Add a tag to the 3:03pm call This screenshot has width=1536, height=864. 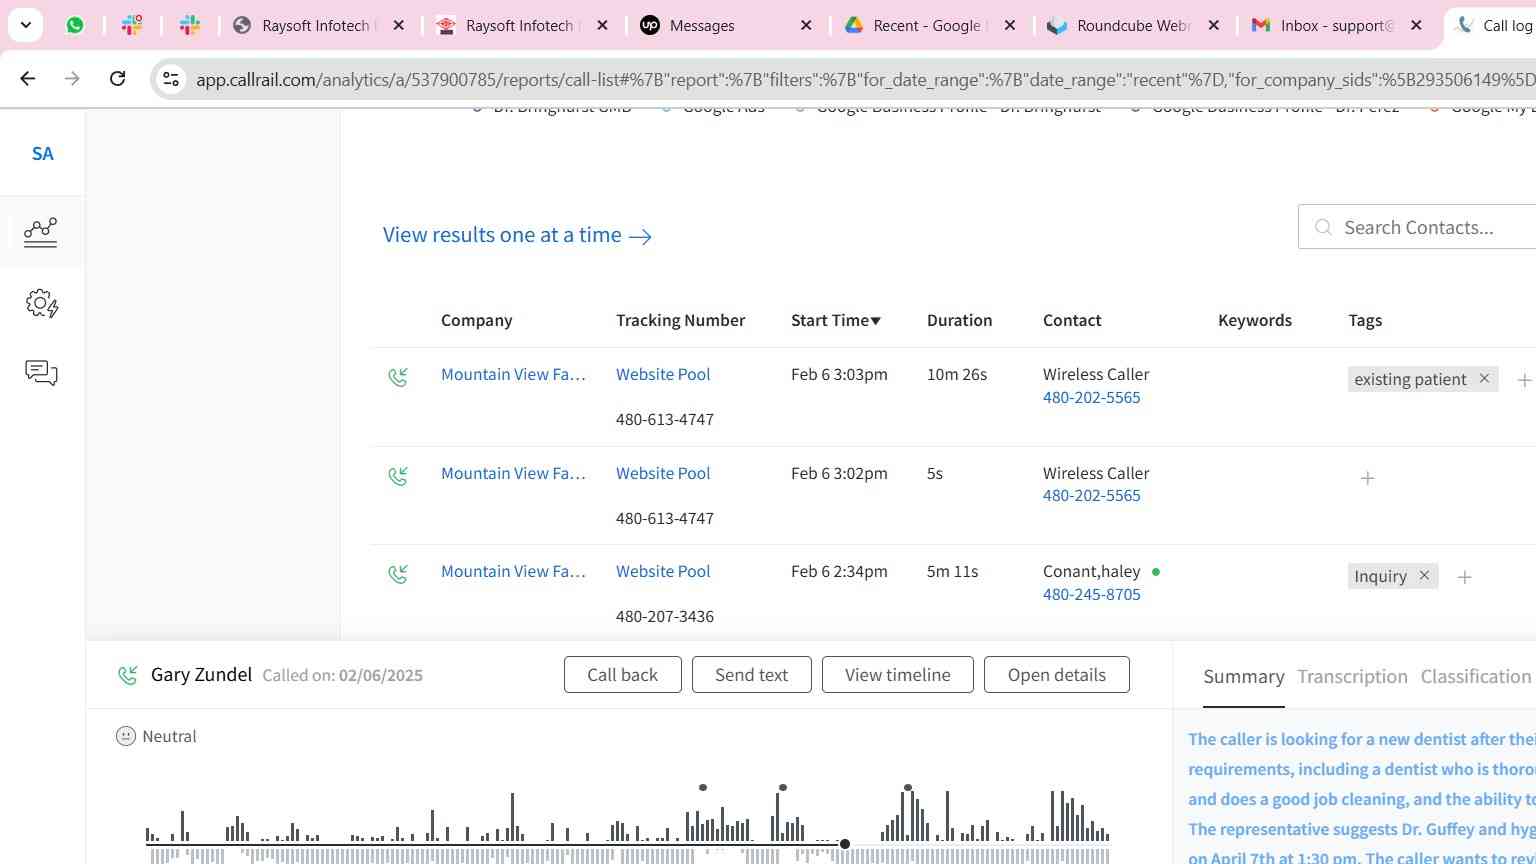[1524, 380]
